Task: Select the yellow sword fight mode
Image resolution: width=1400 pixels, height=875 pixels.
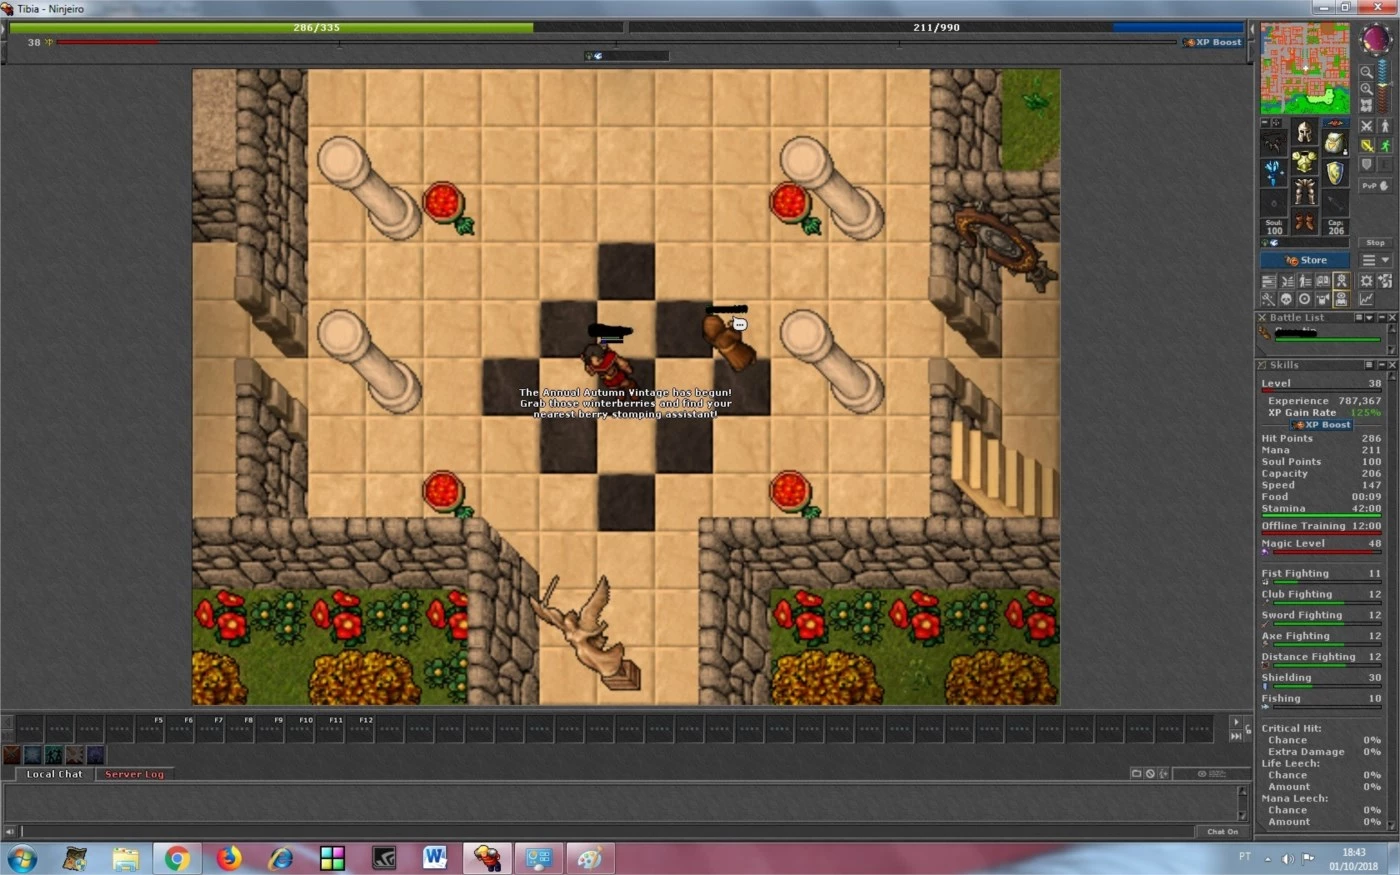Action: click(1367, 146)
